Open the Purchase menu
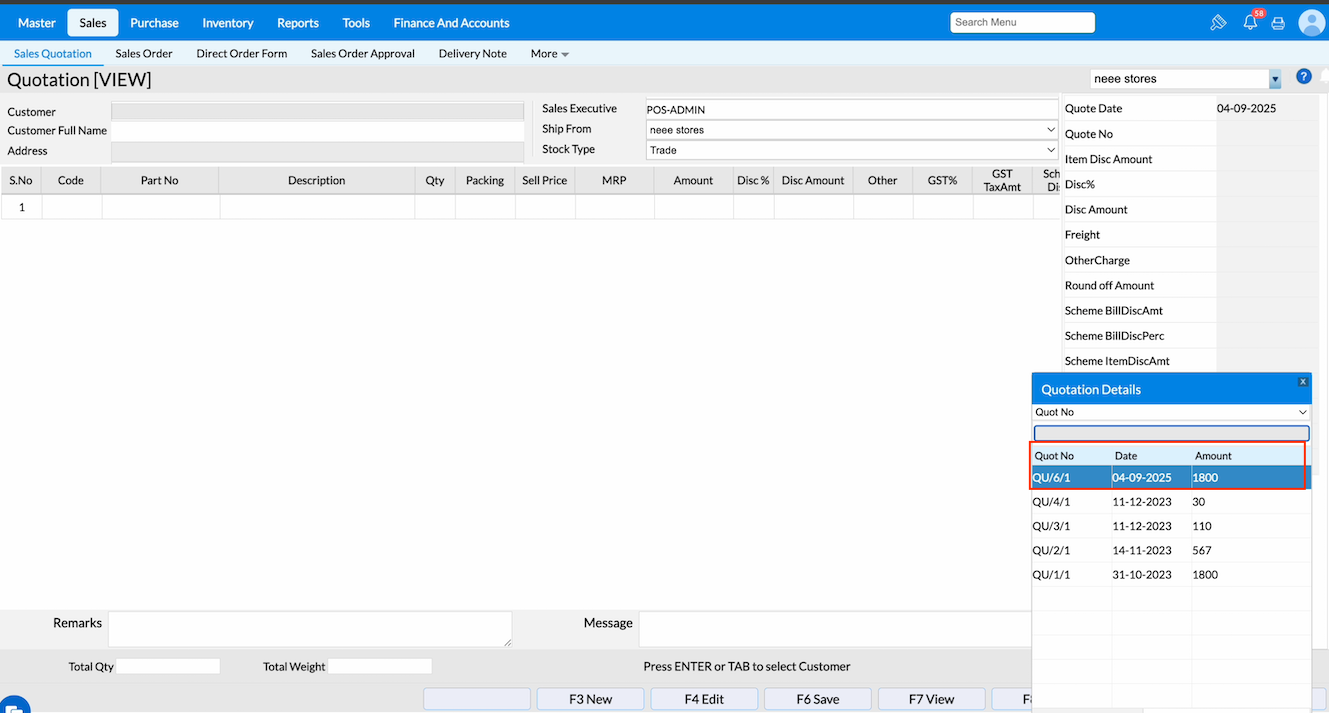Screen dimensions: 1329x713 (154, 23)
